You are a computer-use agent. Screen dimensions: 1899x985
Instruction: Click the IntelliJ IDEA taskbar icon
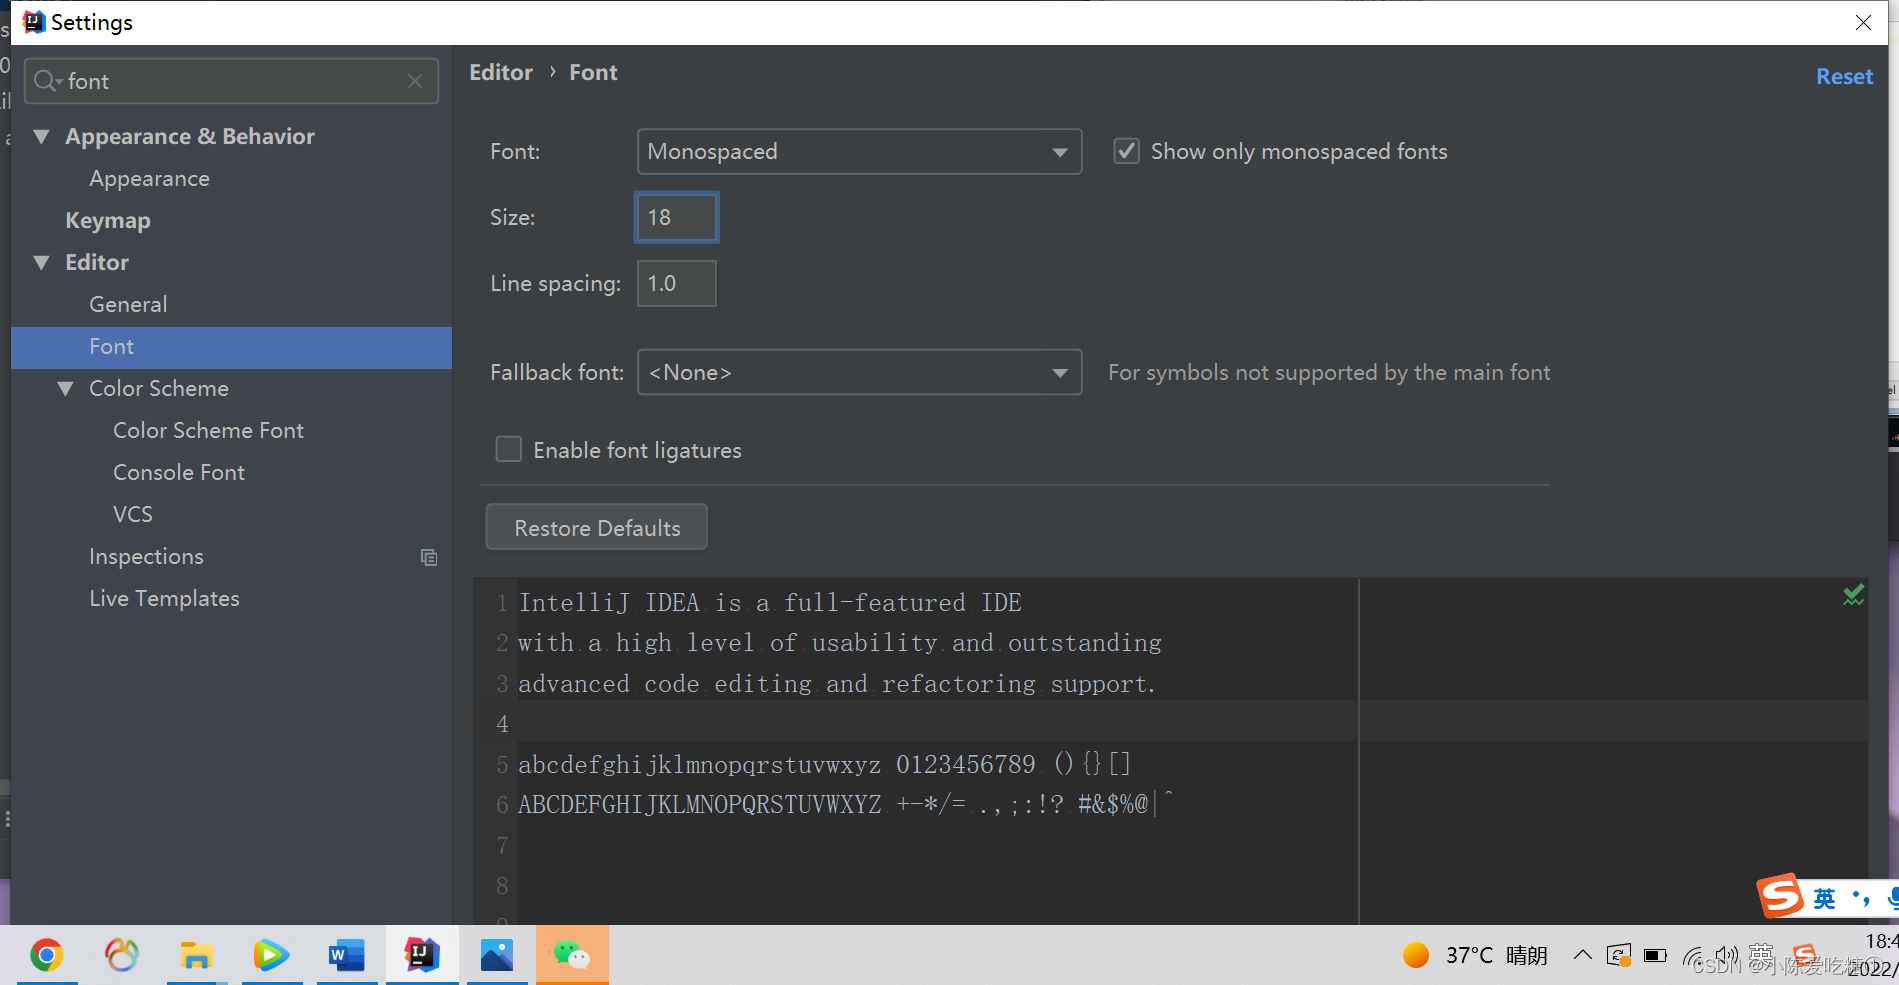[x=422, y=955]
